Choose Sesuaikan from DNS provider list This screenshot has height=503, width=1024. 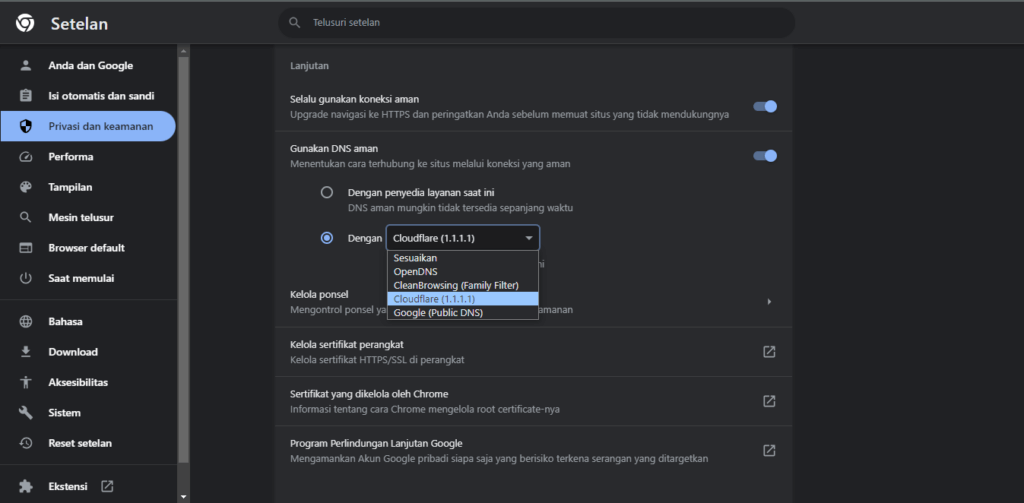(462, 258)
